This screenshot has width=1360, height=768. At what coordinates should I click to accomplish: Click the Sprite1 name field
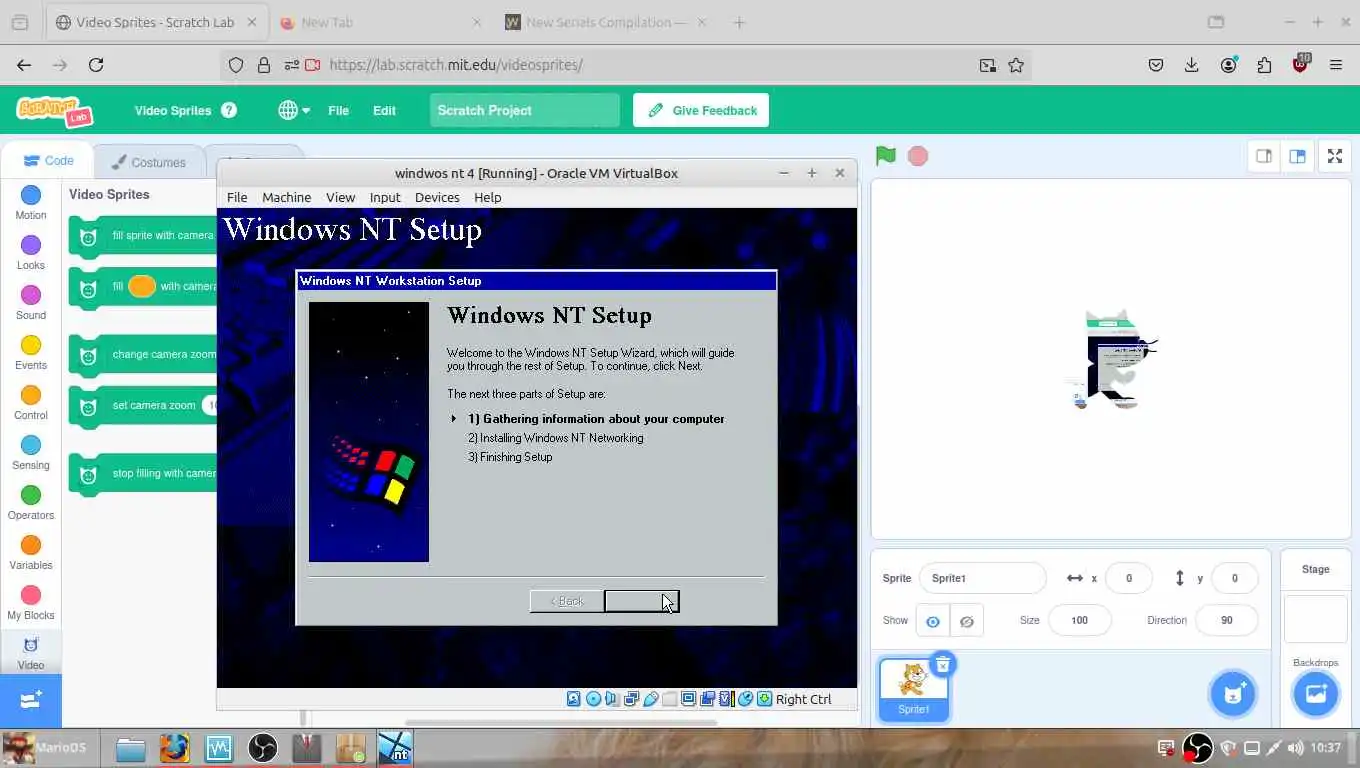coord(982,578)
